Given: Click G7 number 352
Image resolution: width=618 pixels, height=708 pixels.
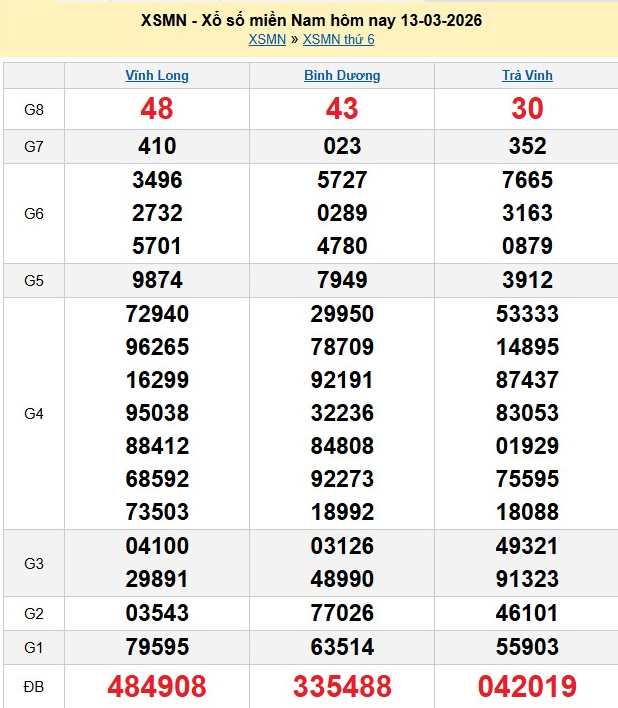Looking at the screenshot, I should click(x=527, y=146).
